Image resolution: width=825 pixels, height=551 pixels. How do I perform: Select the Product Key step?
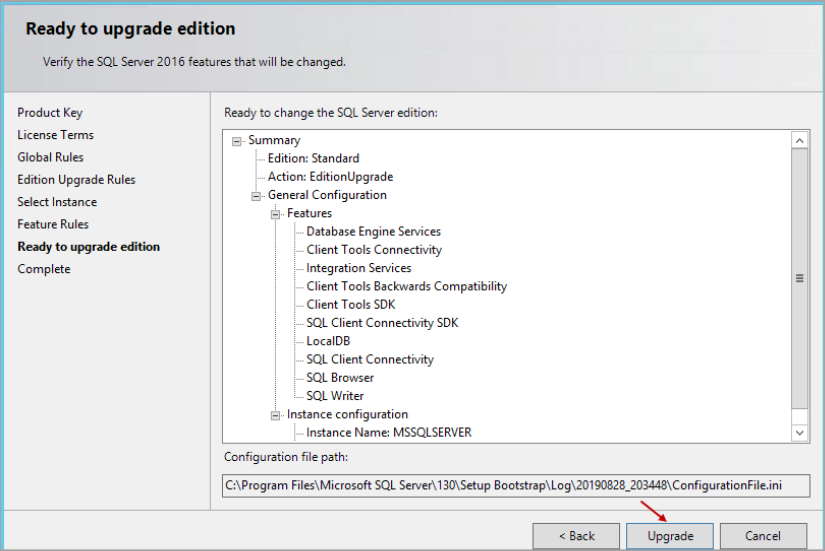[50, 113]
